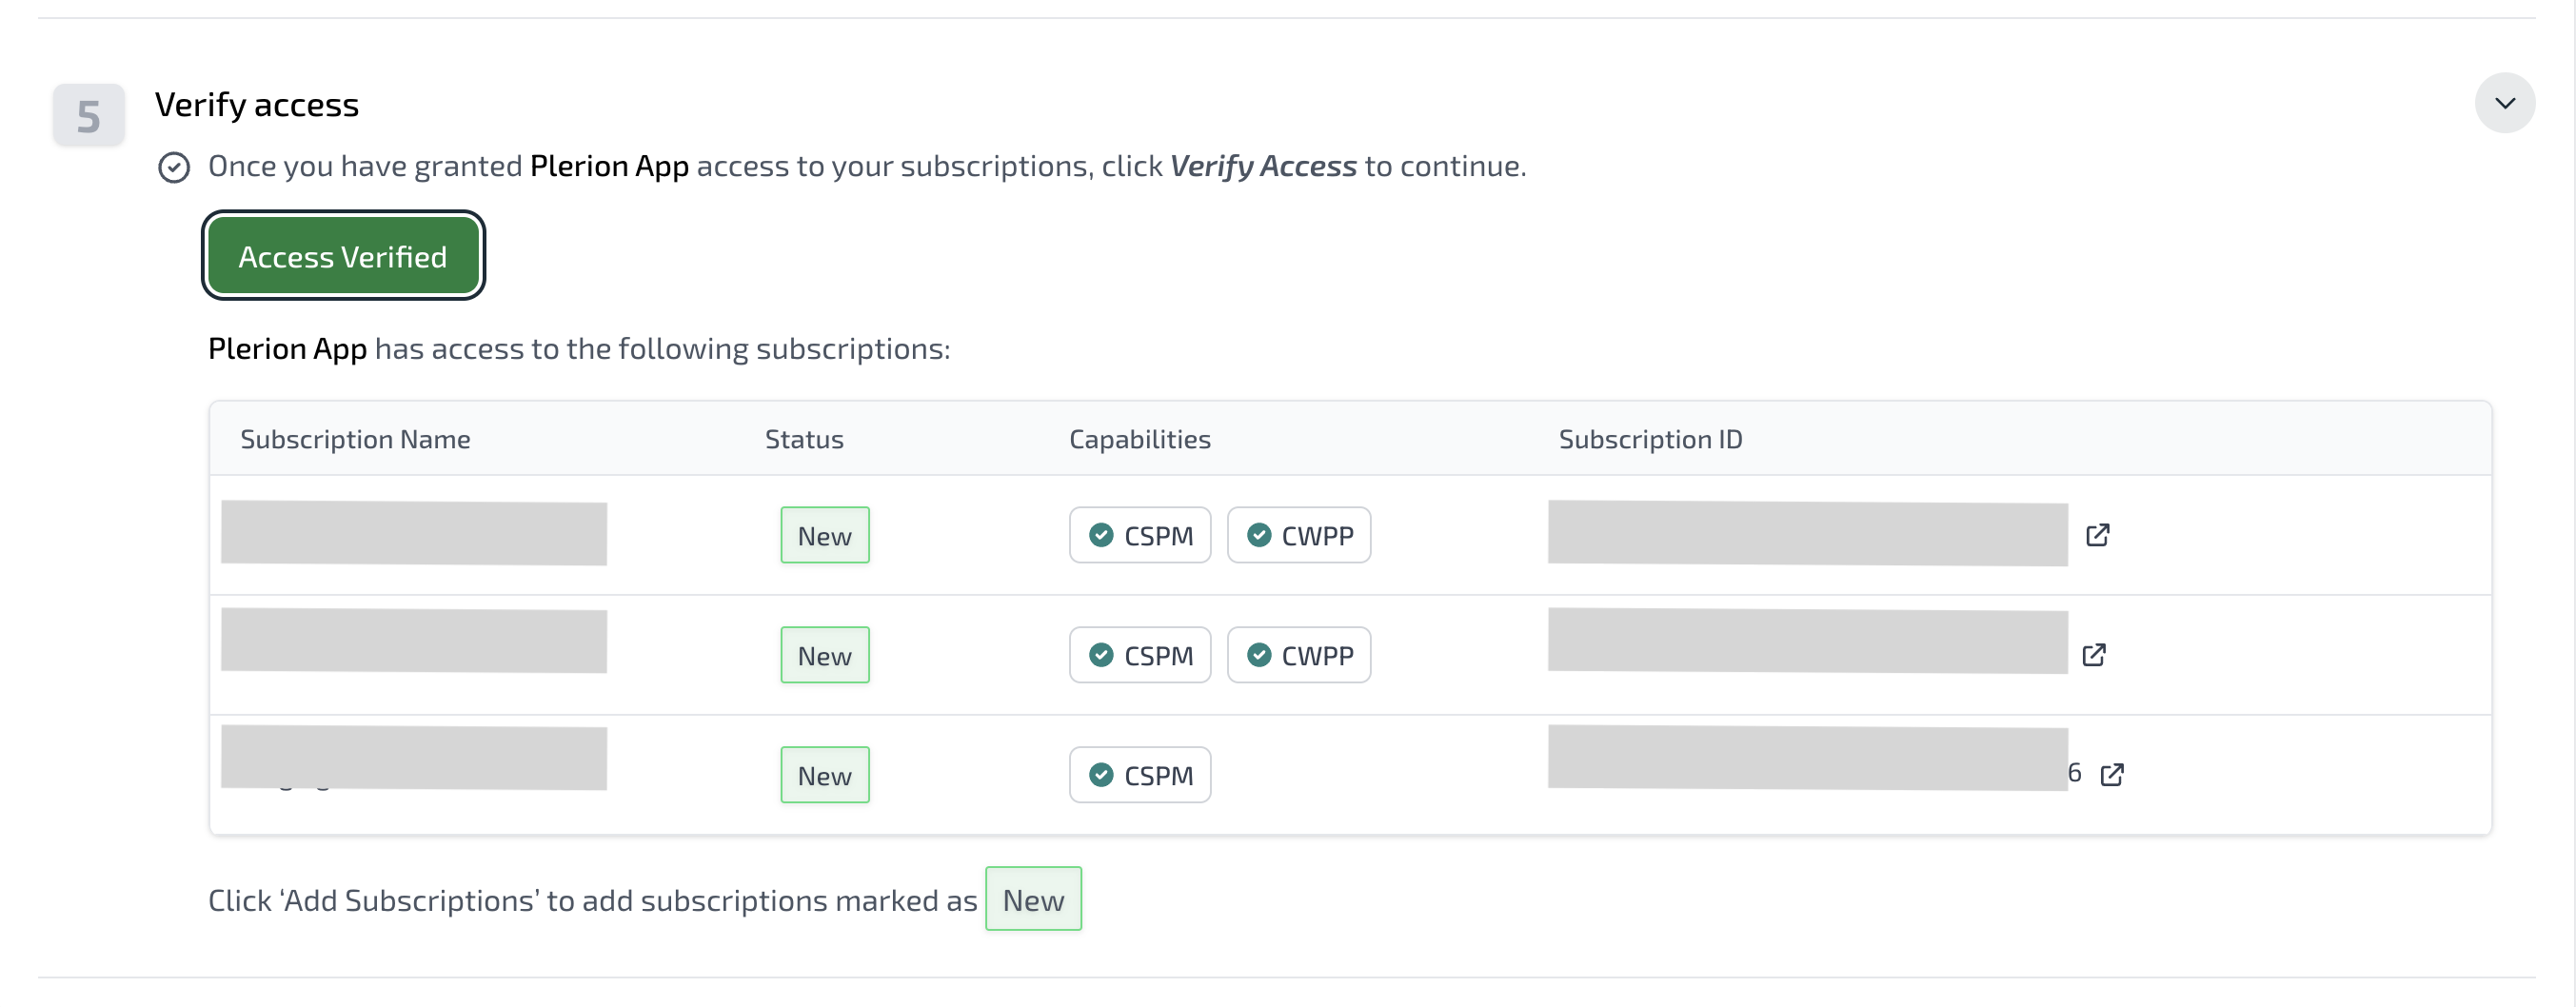Viewport: 2576px width, 1007px height.
Task: Click CWPP check icon in first row
Action: pos(1259,535)
